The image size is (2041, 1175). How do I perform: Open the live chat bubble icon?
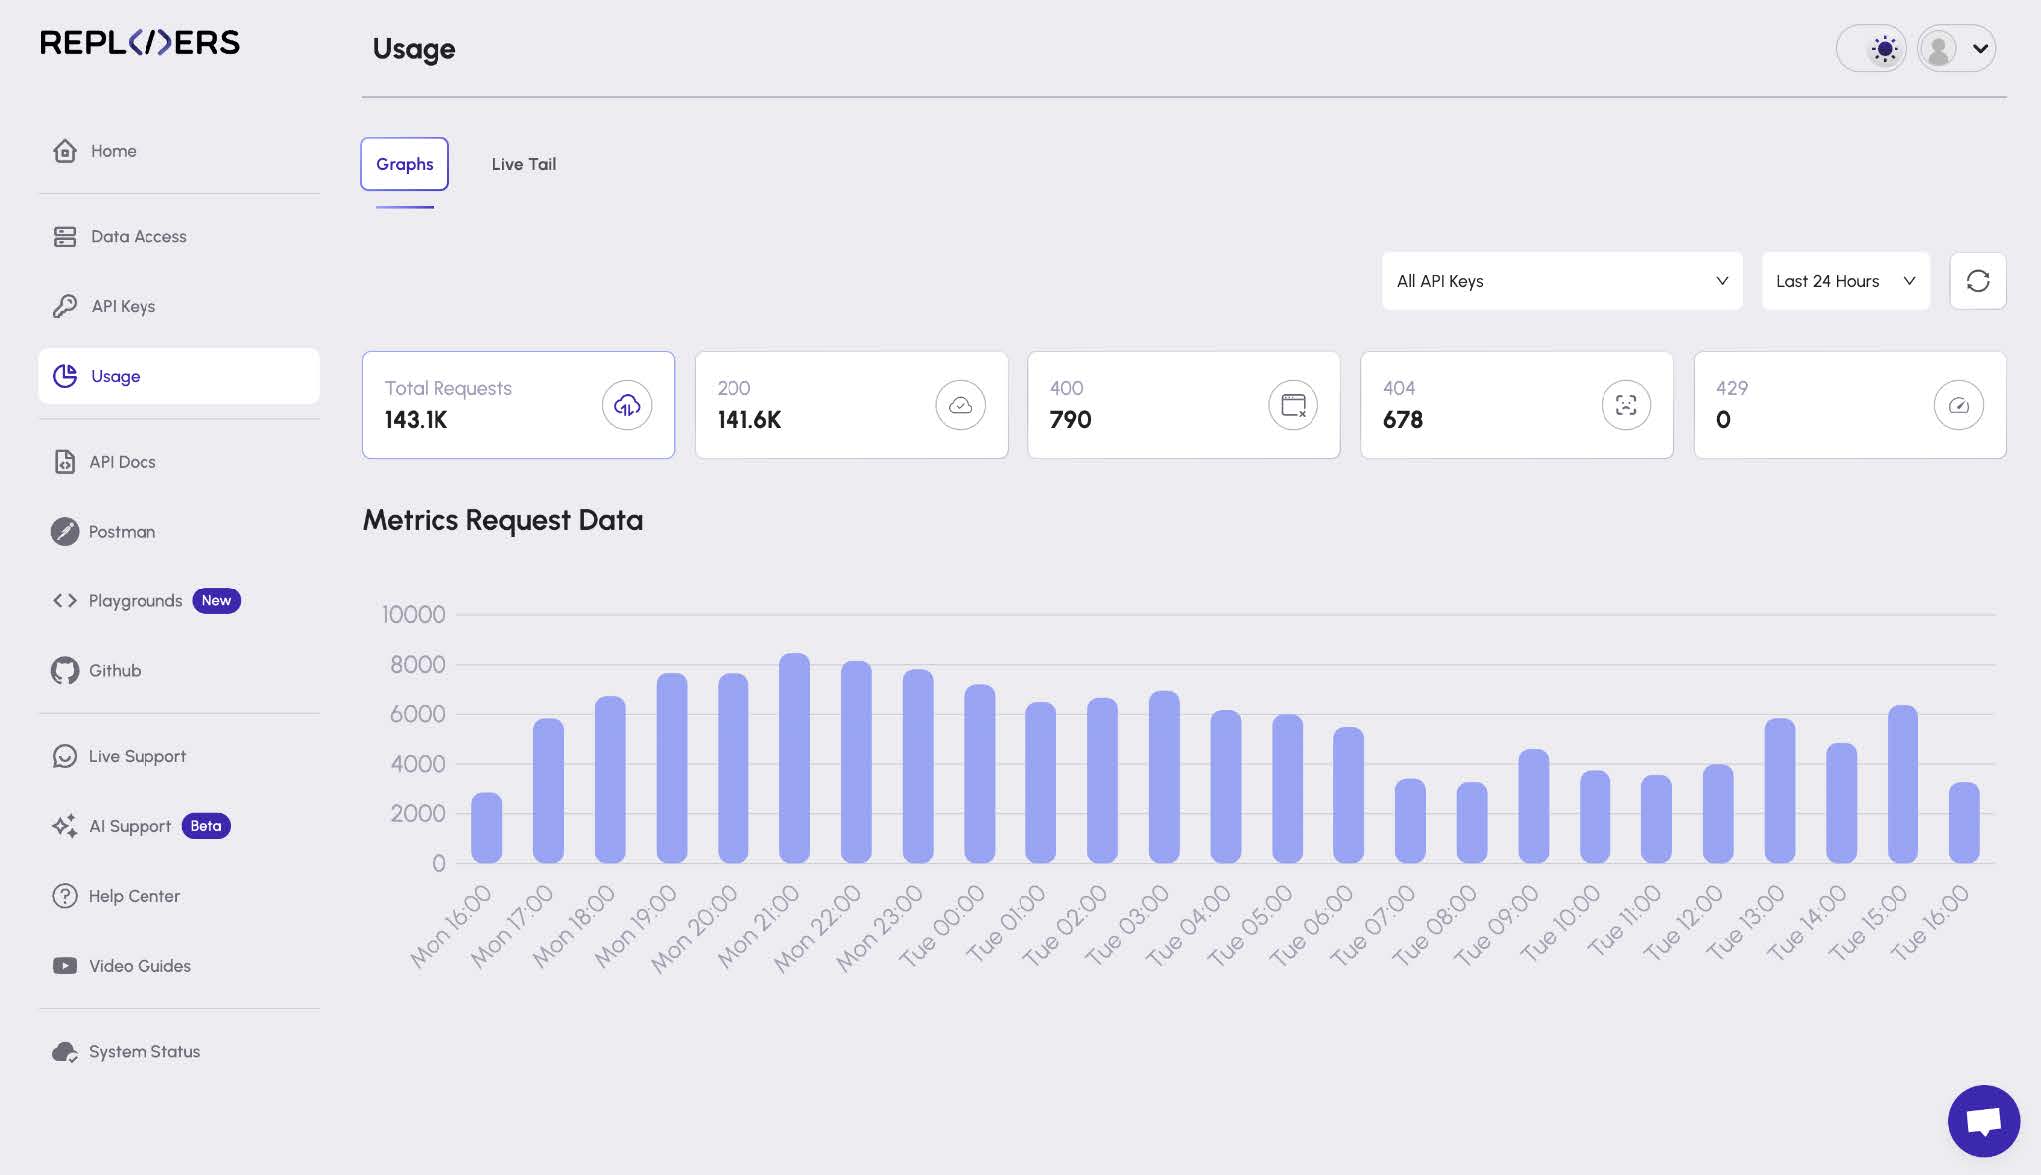tap(1983, 1120)
